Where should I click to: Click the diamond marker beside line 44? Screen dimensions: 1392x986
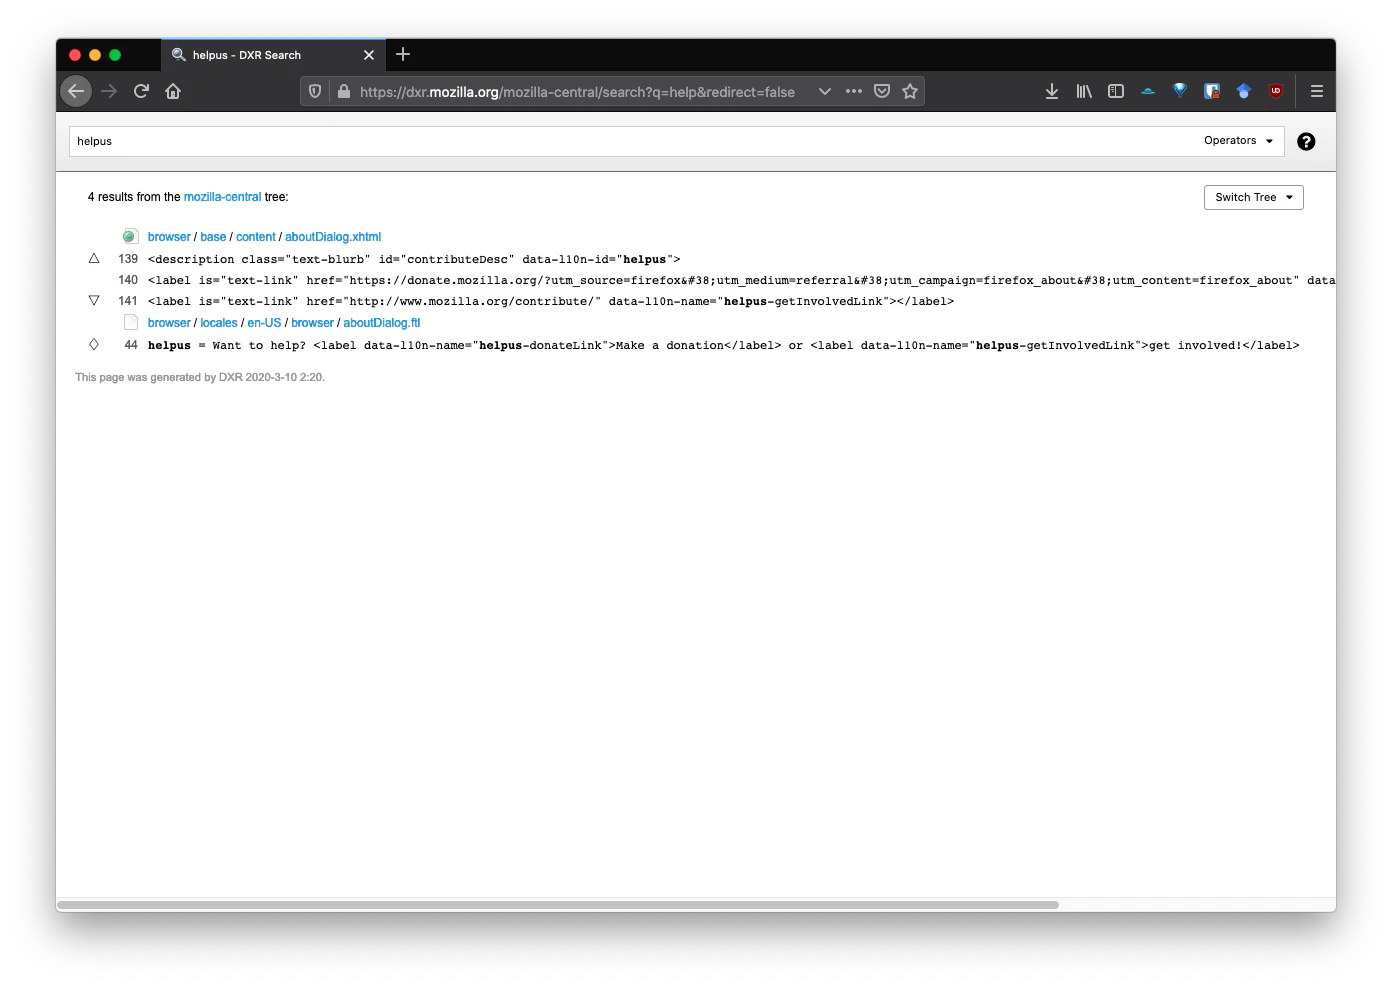94,344
